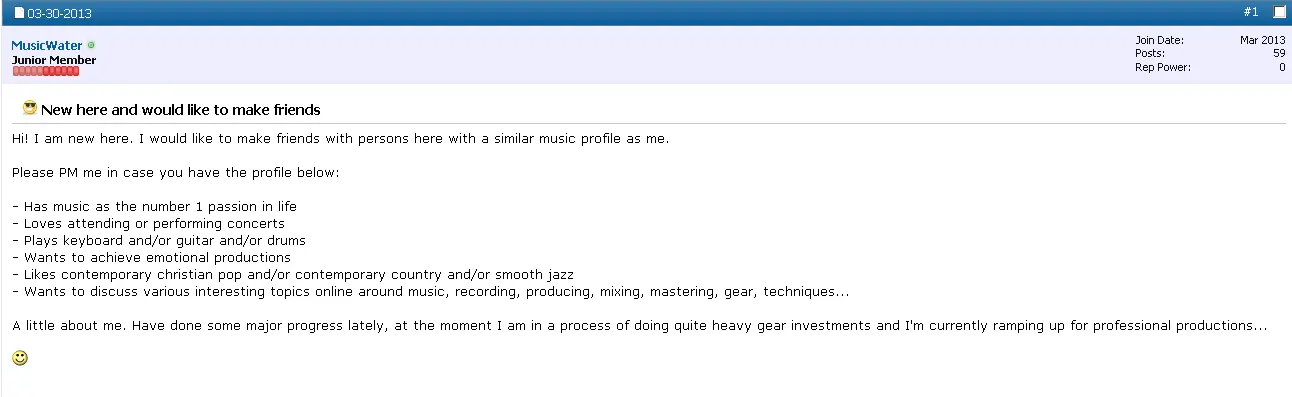Click the Mar 2013 join date value
This screenshot has height=397, width=1292.
(1262, 40)
